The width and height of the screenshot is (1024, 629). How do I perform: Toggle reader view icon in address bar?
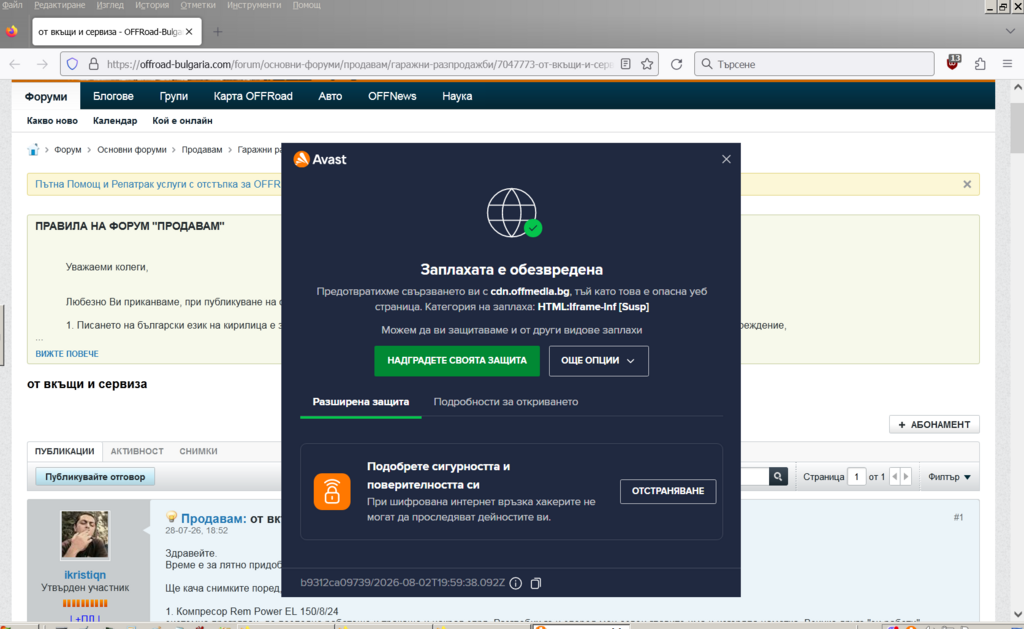click(626, 64)
